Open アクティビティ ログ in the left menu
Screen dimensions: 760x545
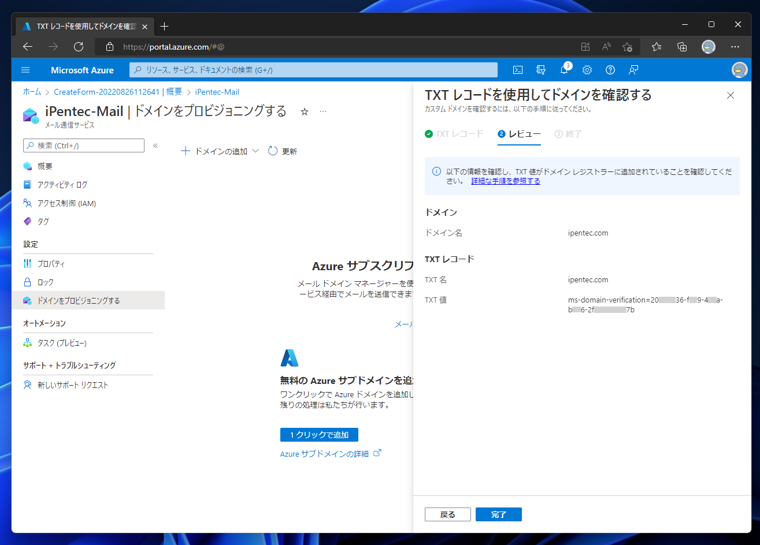point(62,185)
